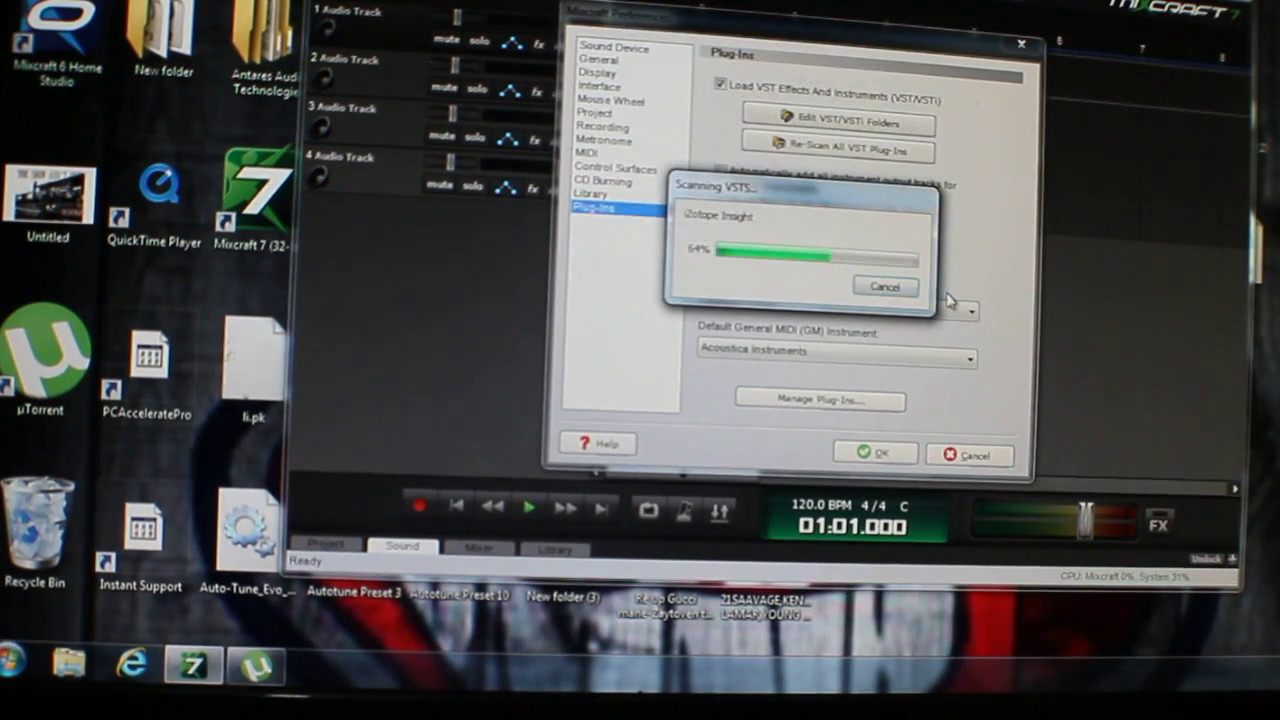Toggle the Metronome icon in transport
1280x720 pixels.
(x=684, y=510)
